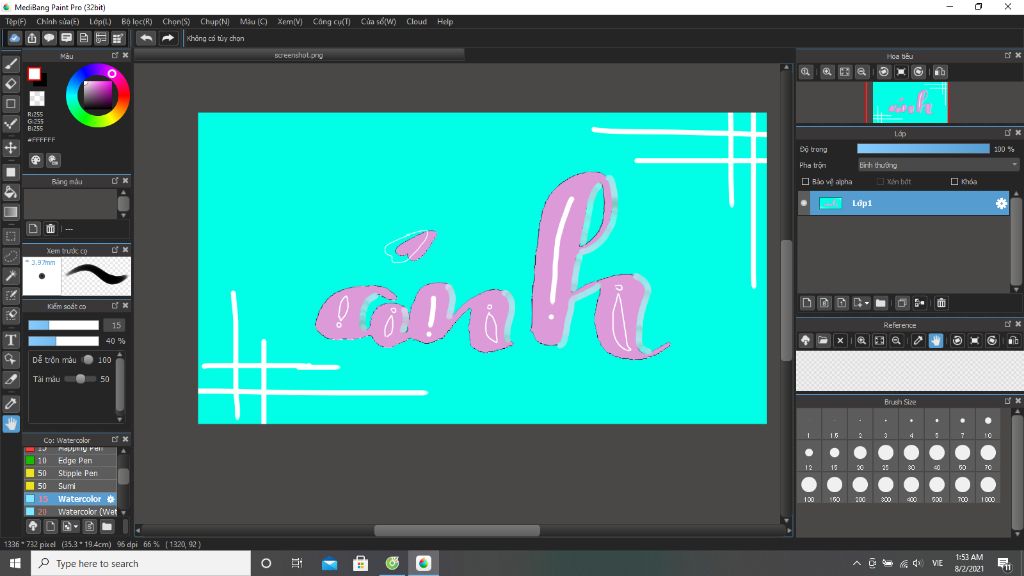This screenshot has width=1024, height=576.
Task: Open Mail app from taskbar
Action: click(x=329, y=563)
